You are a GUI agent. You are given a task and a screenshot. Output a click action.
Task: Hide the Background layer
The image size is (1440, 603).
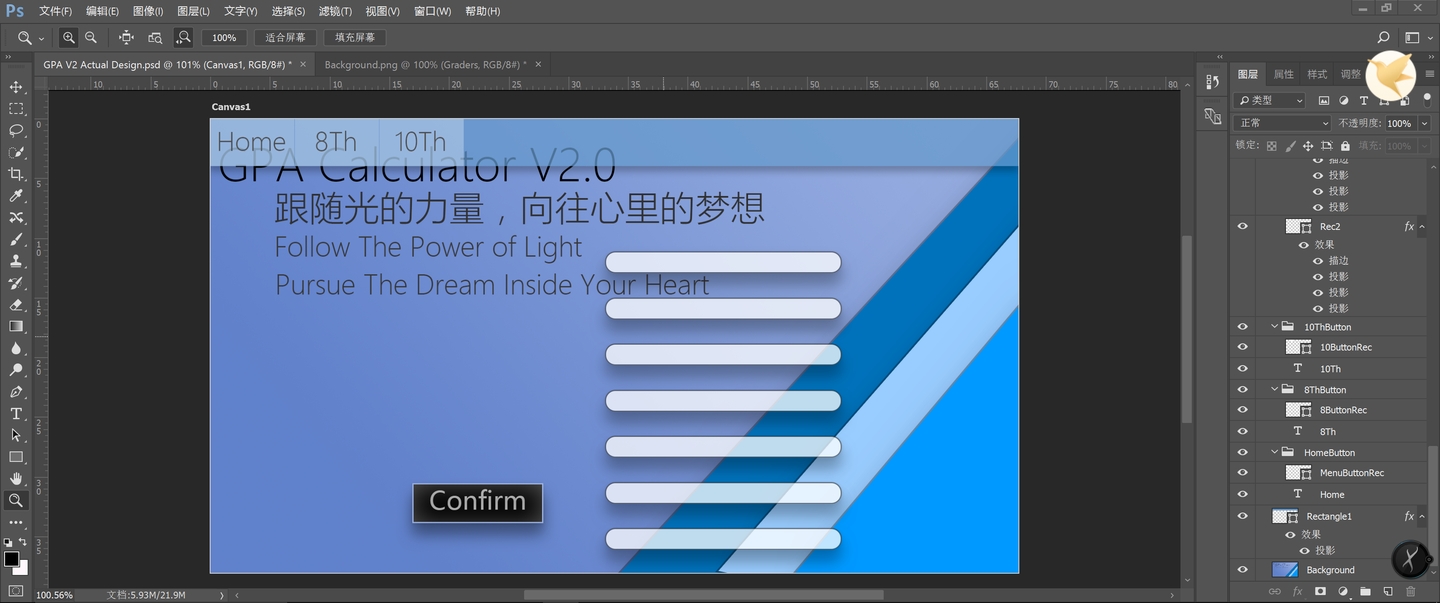click(x=1242, y=569)
